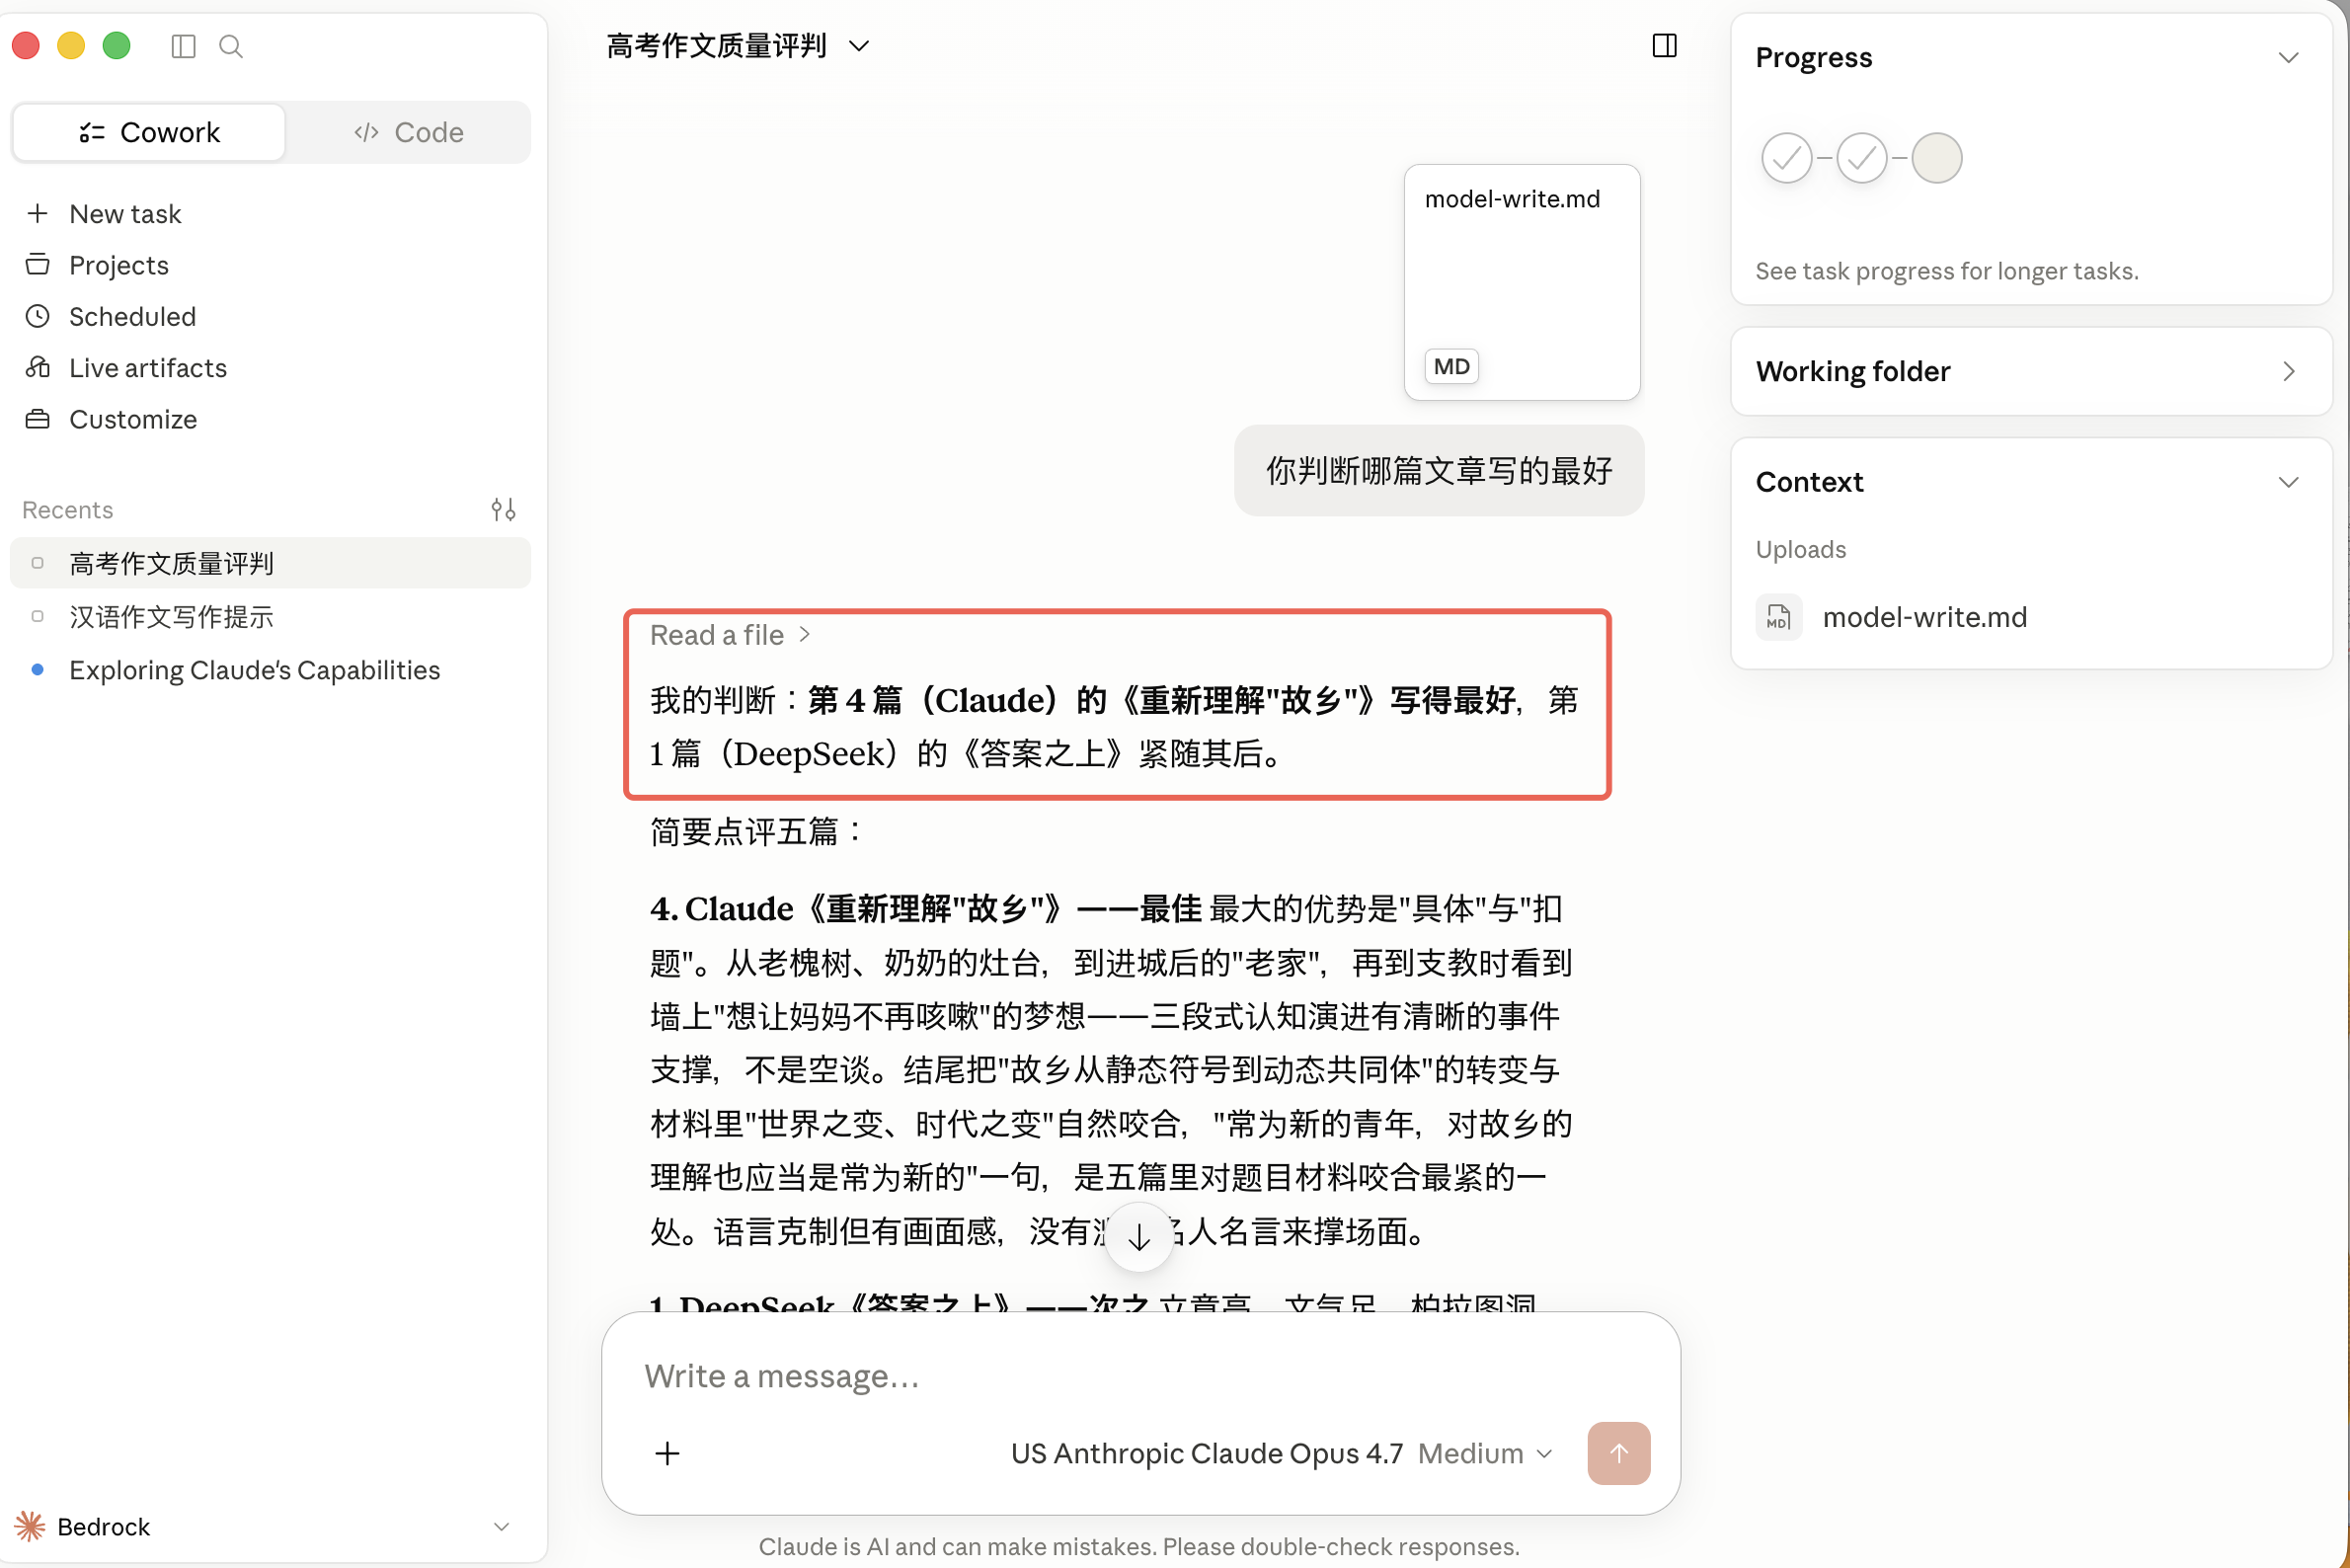
Task: Click the Bedrock starburst logo
Action: tap(30, 1527)
